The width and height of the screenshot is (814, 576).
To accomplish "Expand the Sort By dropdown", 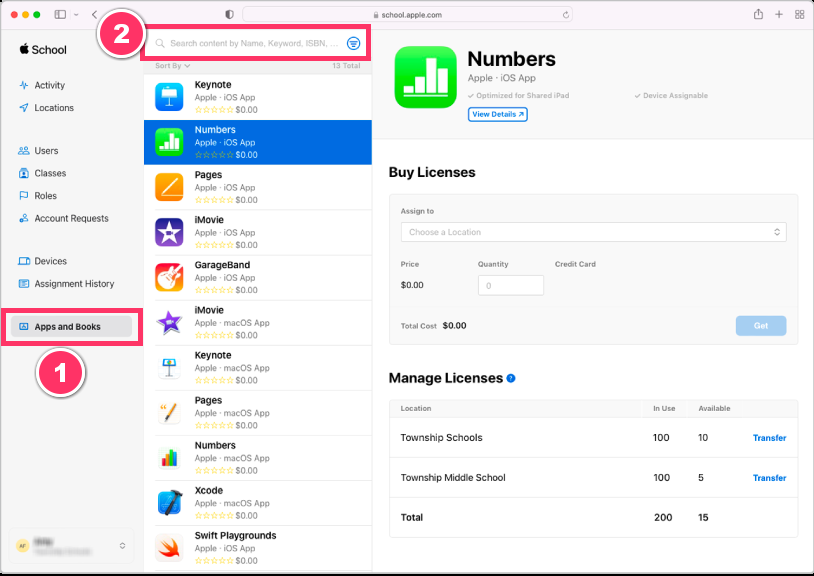I will (173, 66).
